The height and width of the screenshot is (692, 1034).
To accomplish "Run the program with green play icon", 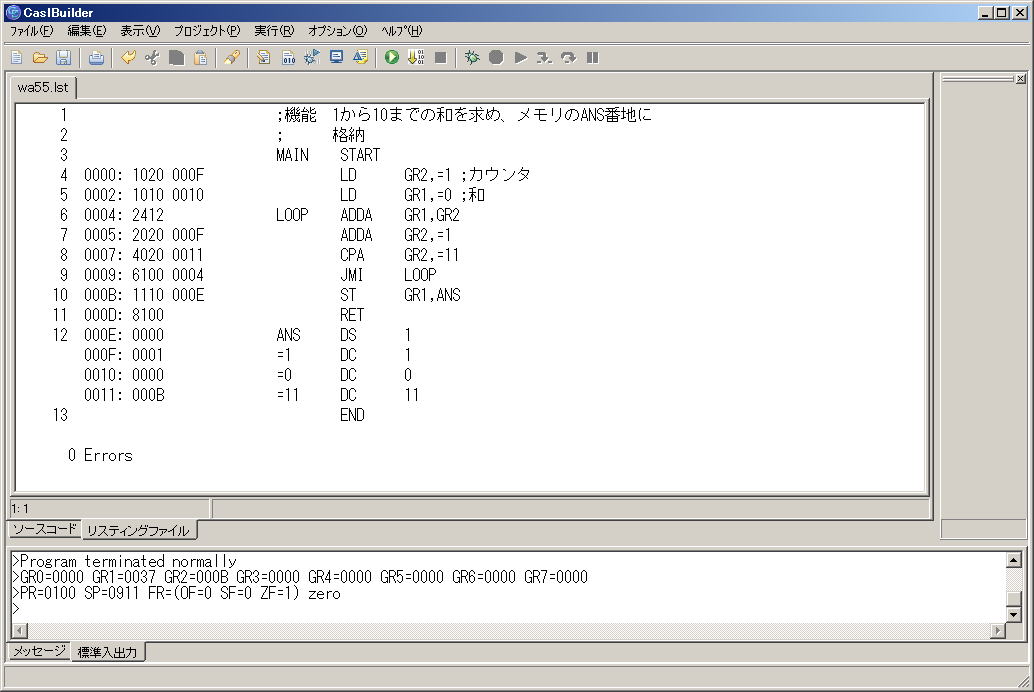I will tap(392, 58).
